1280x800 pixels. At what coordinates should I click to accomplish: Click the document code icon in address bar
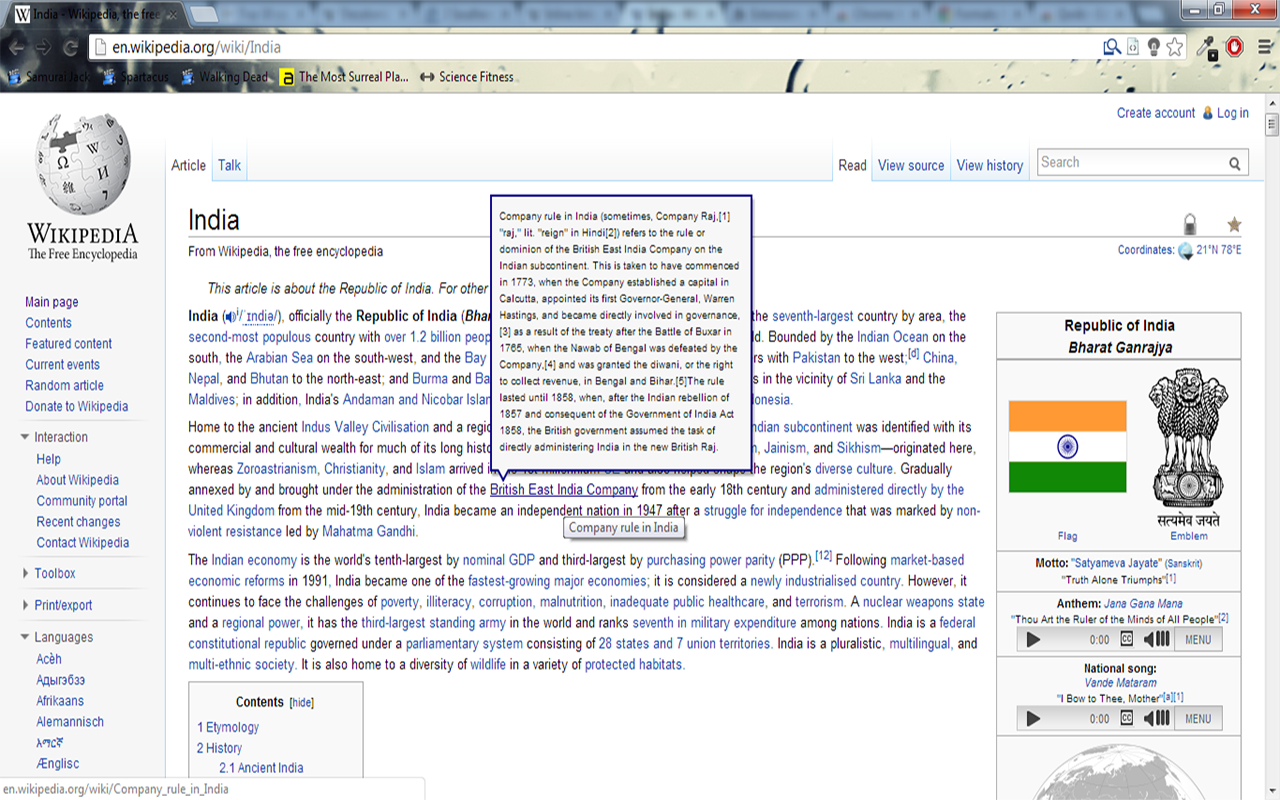[x=1133, y=47]
